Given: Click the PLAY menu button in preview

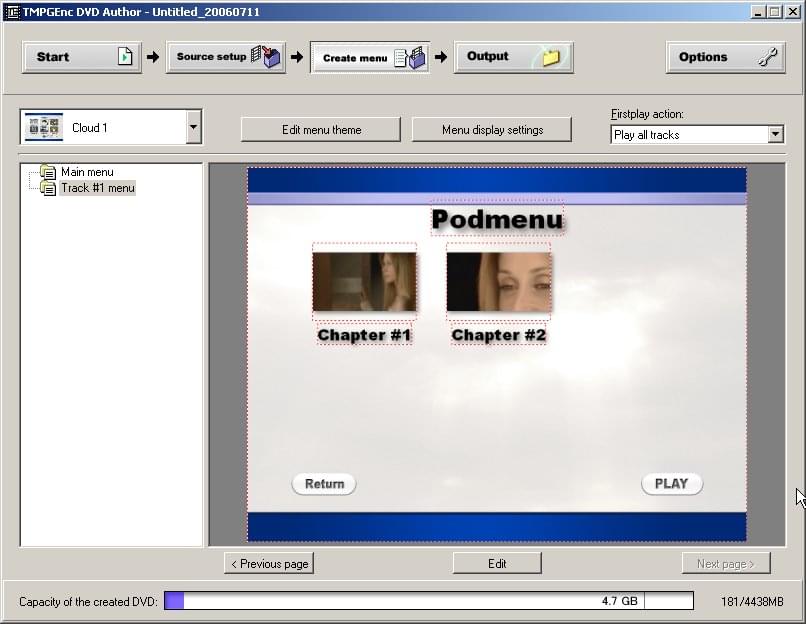Looking at the screenshot, I should coord(671,484).
